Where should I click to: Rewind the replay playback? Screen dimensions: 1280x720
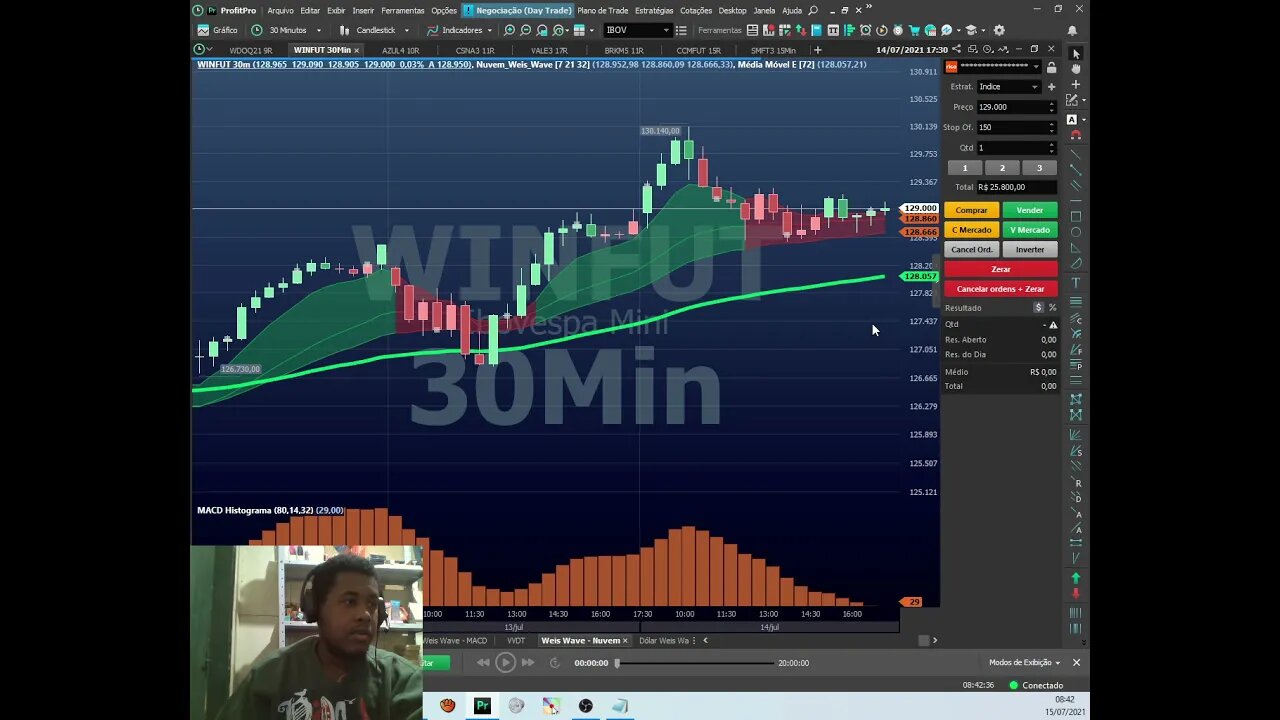(x=483, y=662)
